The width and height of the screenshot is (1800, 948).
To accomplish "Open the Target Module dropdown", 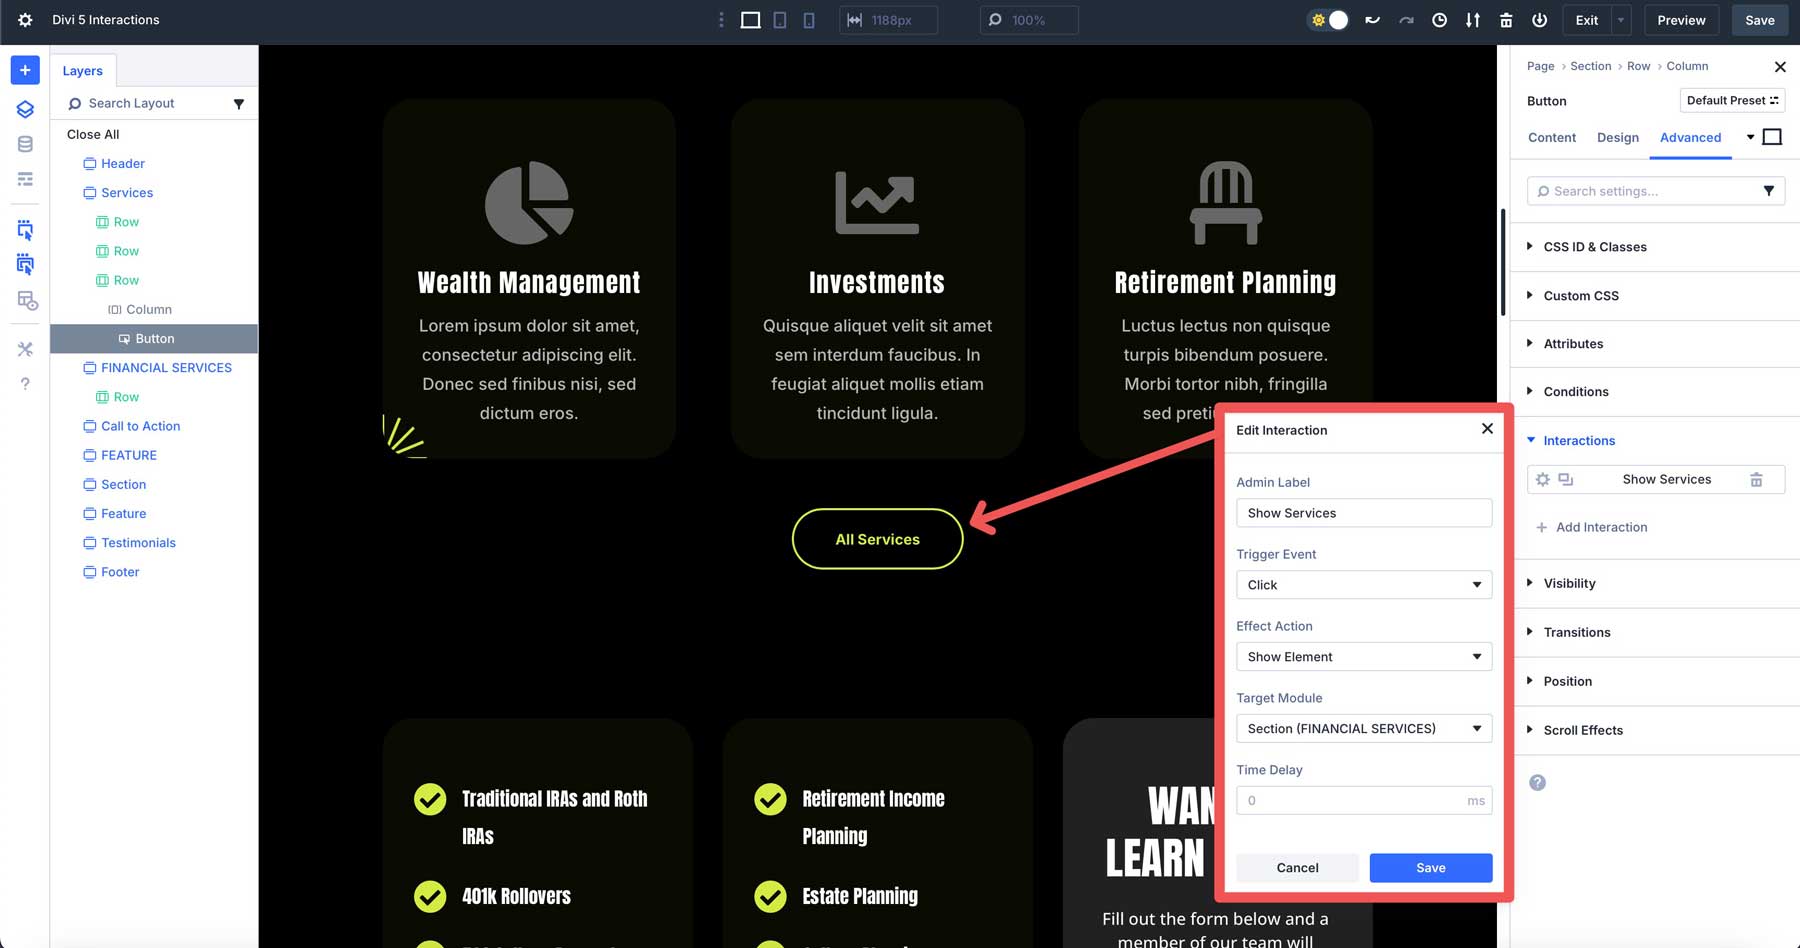I will coord(1364,728).
